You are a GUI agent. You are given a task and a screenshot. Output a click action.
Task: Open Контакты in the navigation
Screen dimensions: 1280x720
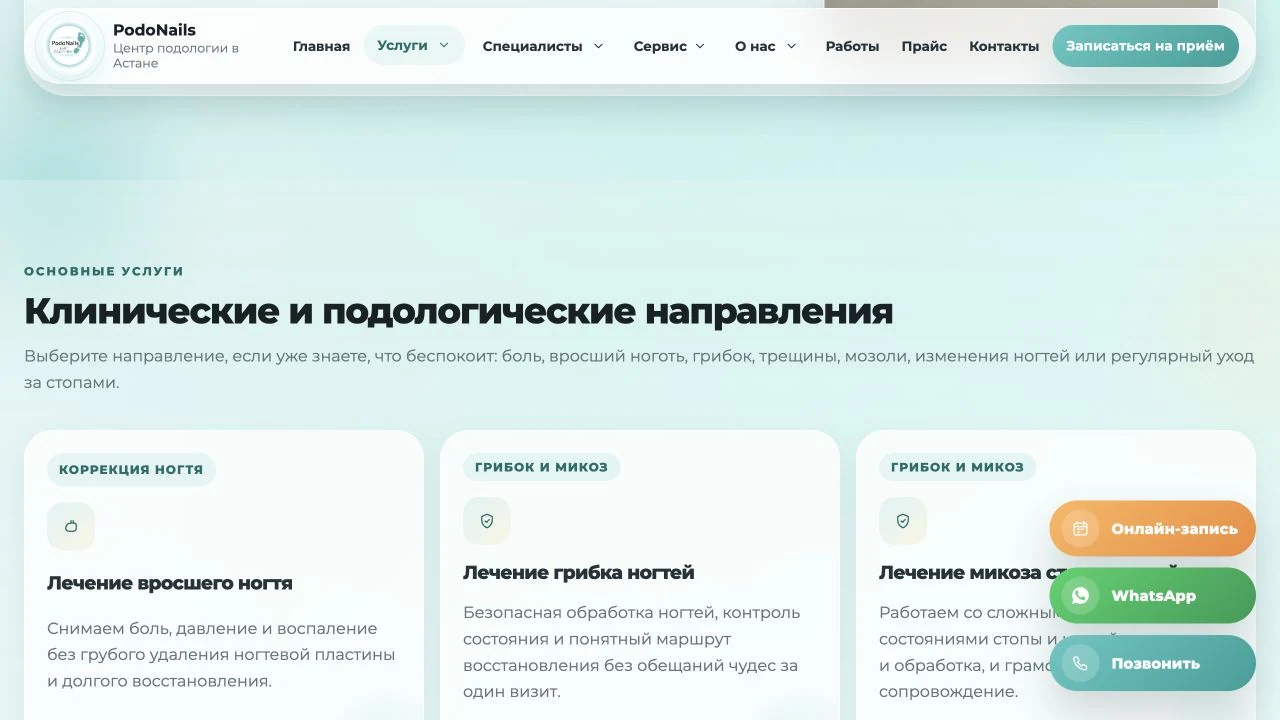(x=1004, y=46)
